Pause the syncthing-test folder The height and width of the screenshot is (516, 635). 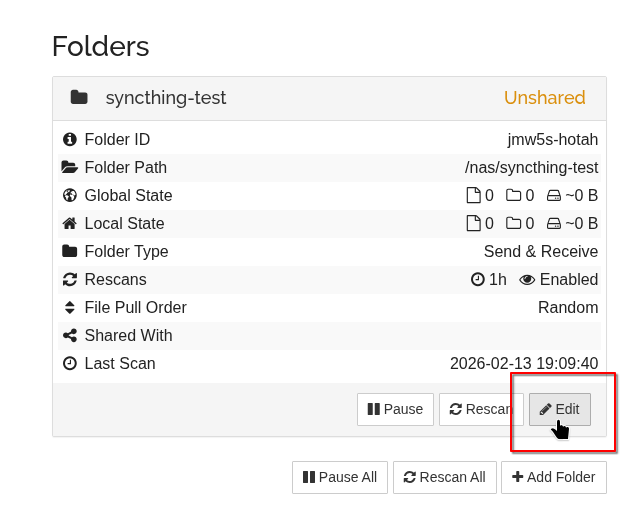click(x=395, y=409)
